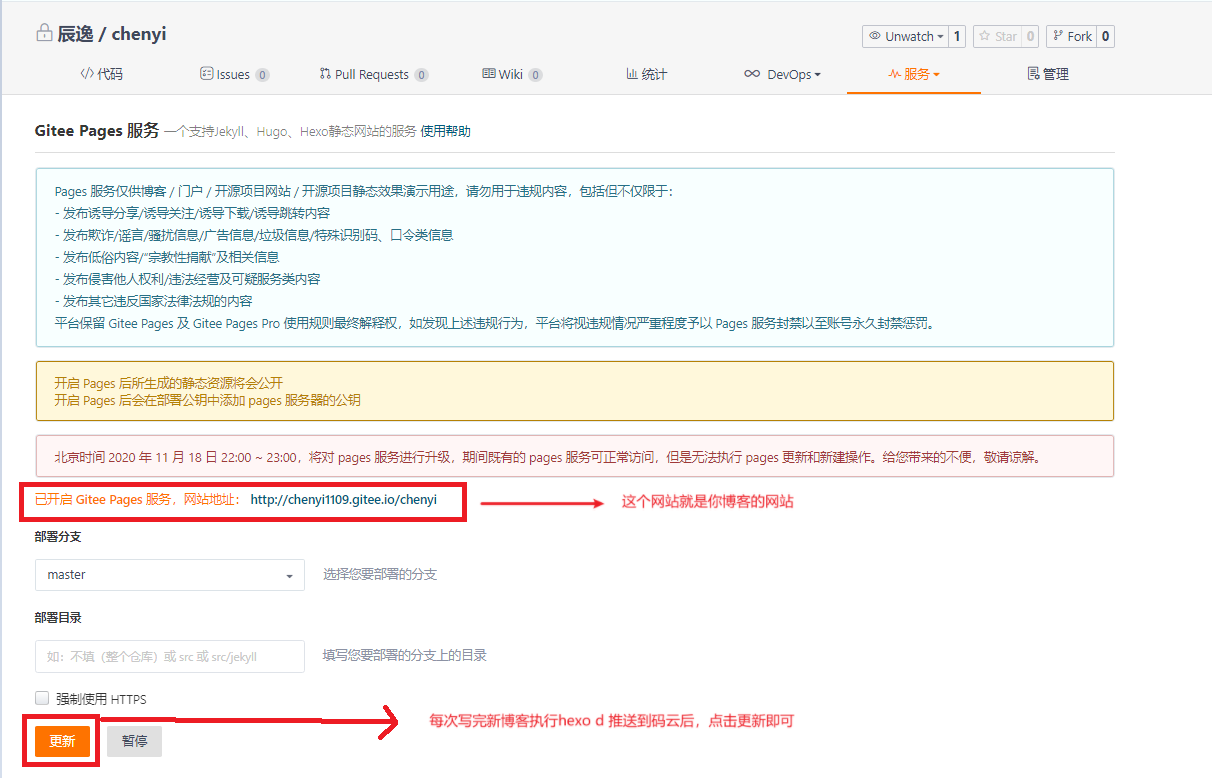
Task: Click the watcher count 1
Action: [x=956, y=36]
